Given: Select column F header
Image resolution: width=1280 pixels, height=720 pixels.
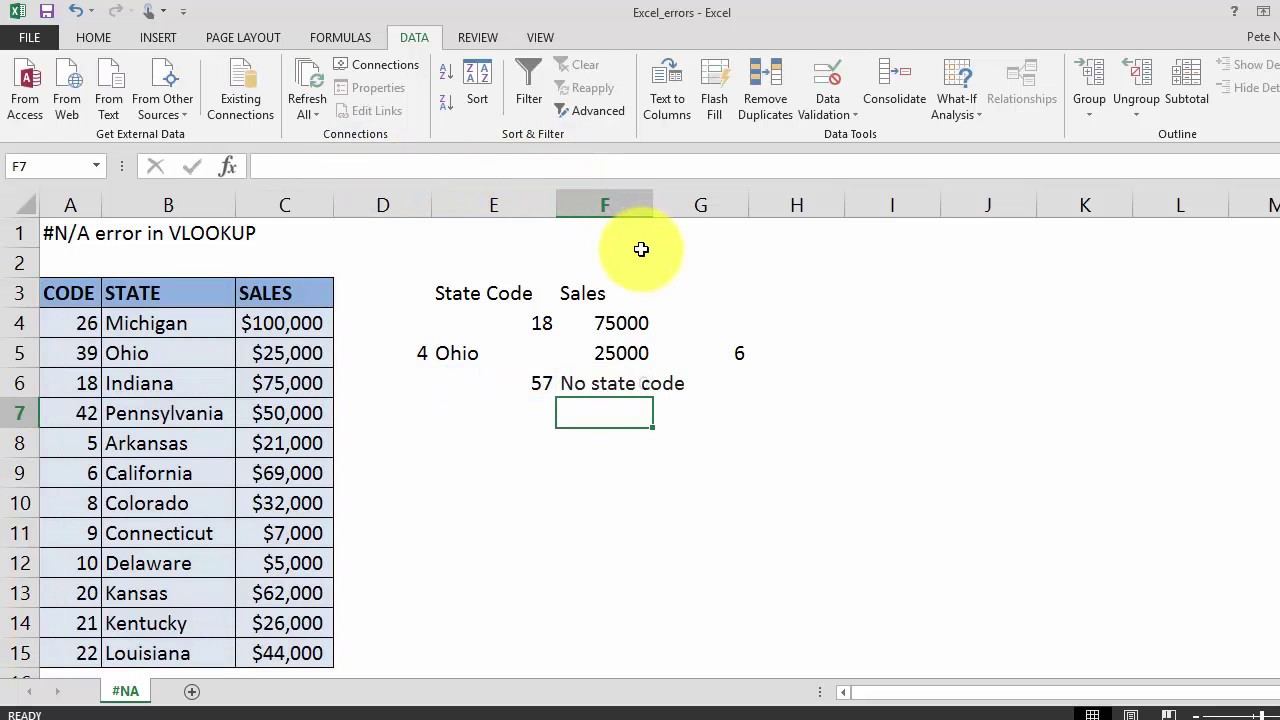Looking at the screenshot, I should [x=604, y=205].
